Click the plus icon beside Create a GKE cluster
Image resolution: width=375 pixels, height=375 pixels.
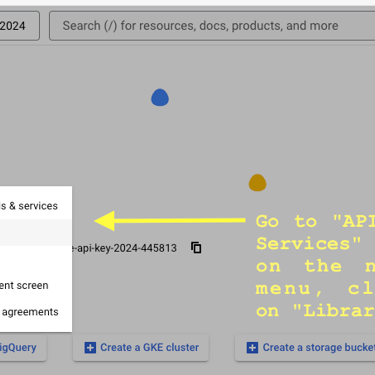90,348
